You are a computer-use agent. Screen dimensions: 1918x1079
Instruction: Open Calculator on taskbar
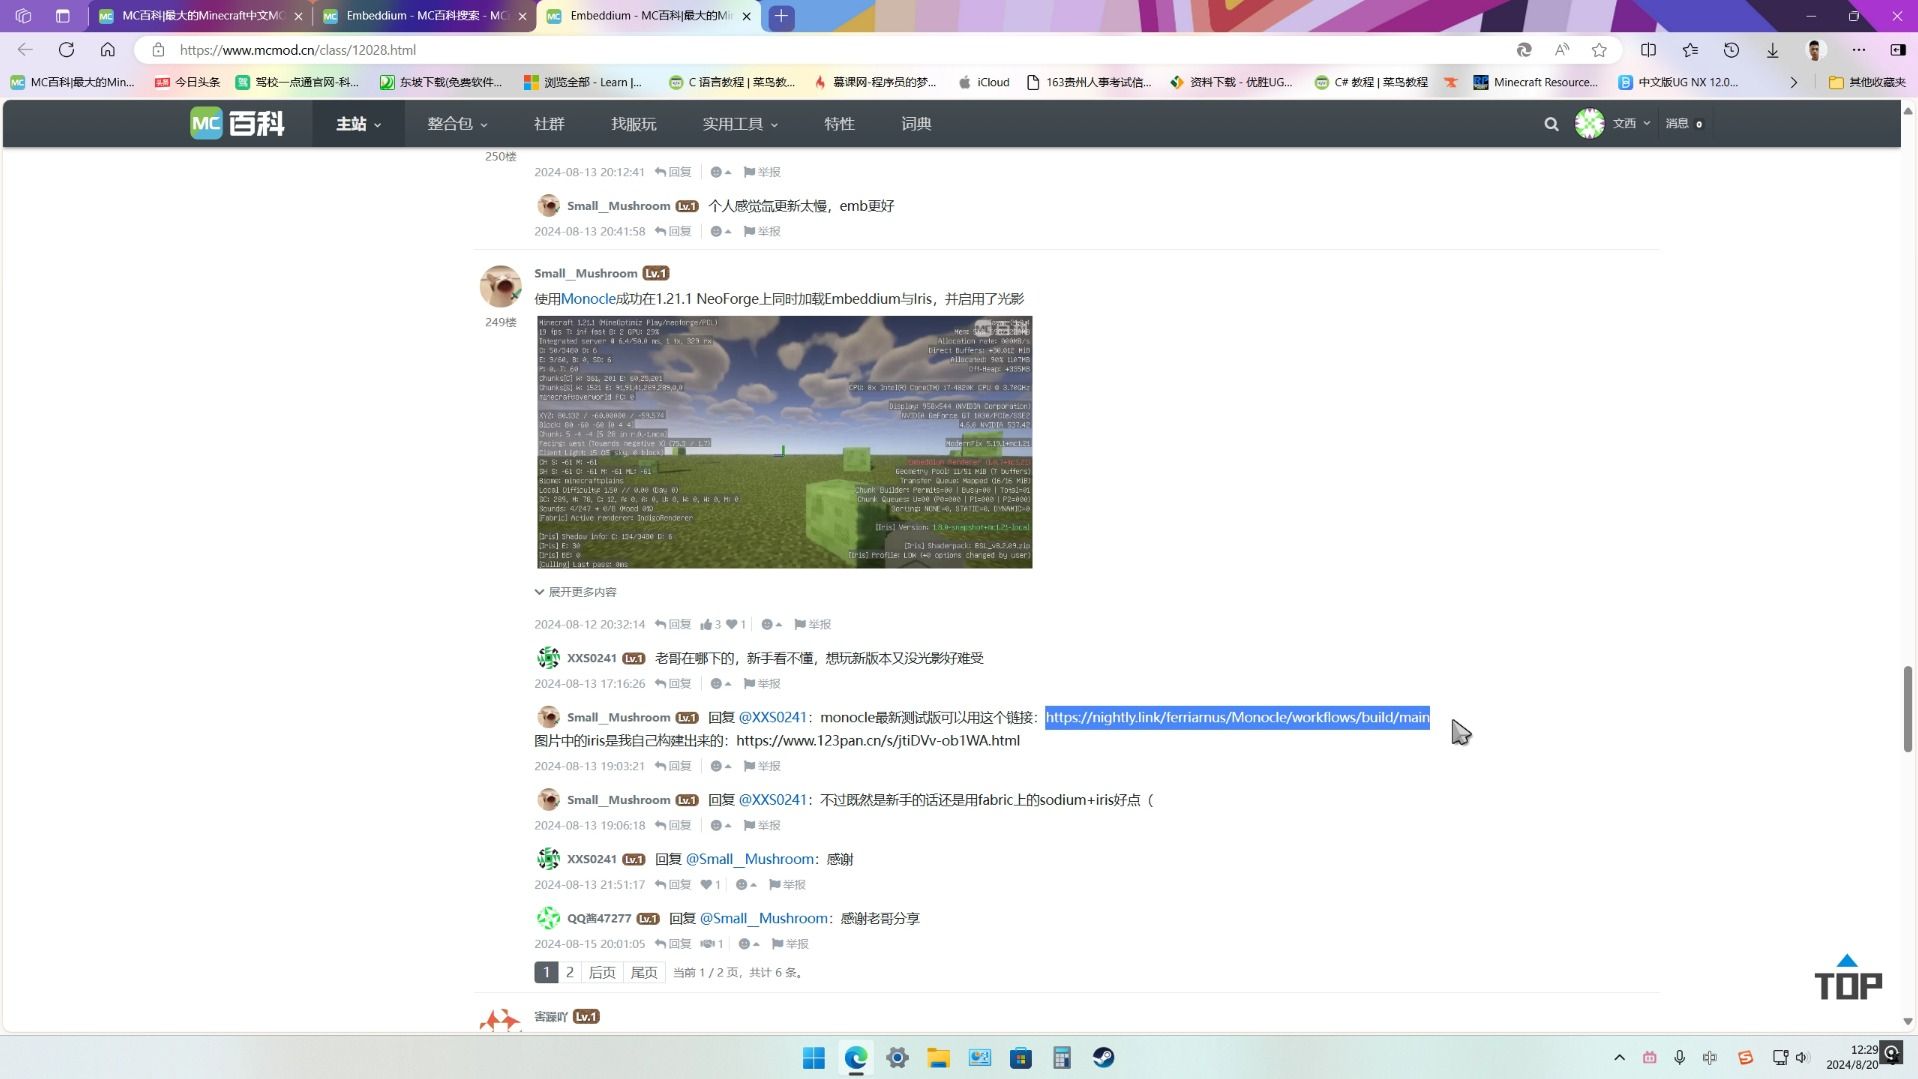pos(1062,1058)
